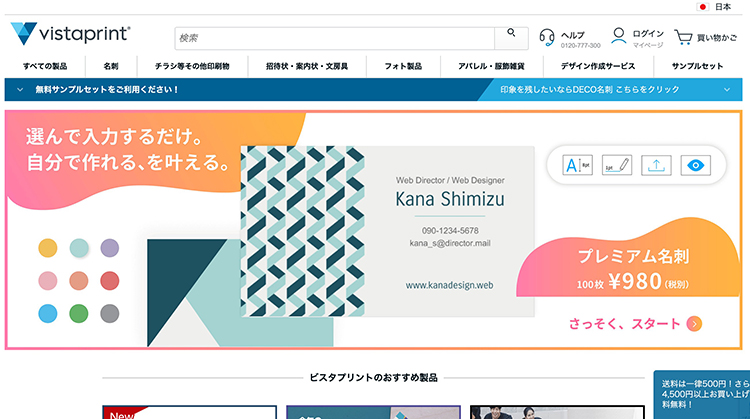Select the text size icon on banner
The width and height of the screenshot is (750, 419).
577,165
